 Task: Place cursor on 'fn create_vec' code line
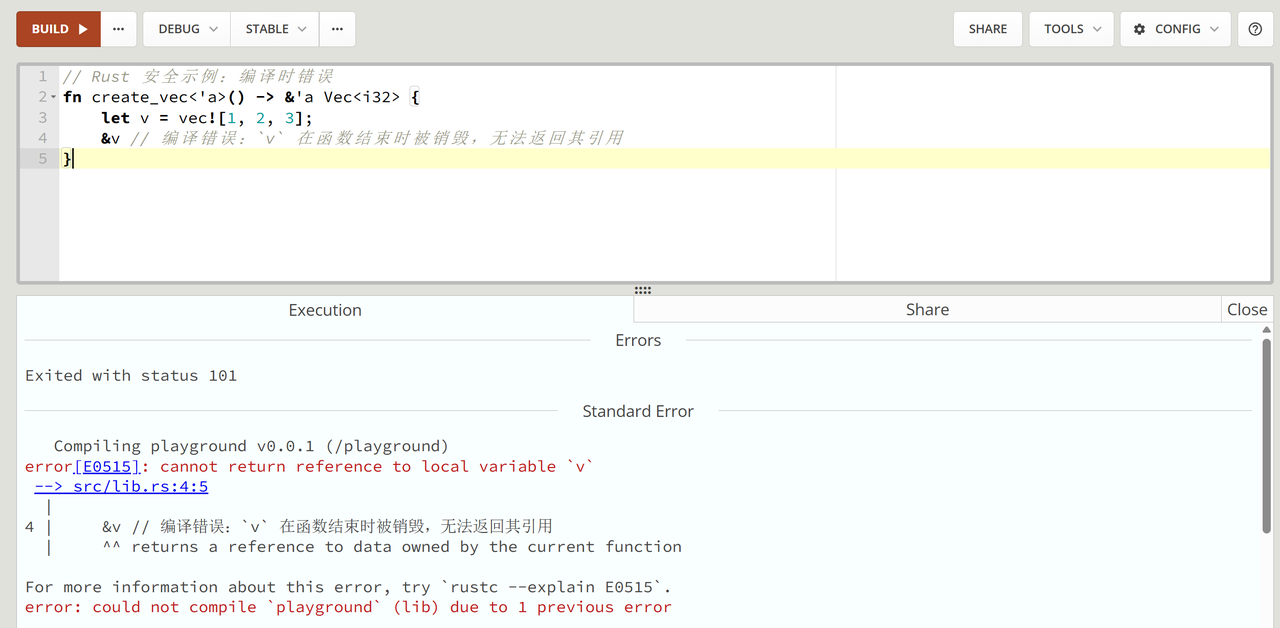coord(241,97)
